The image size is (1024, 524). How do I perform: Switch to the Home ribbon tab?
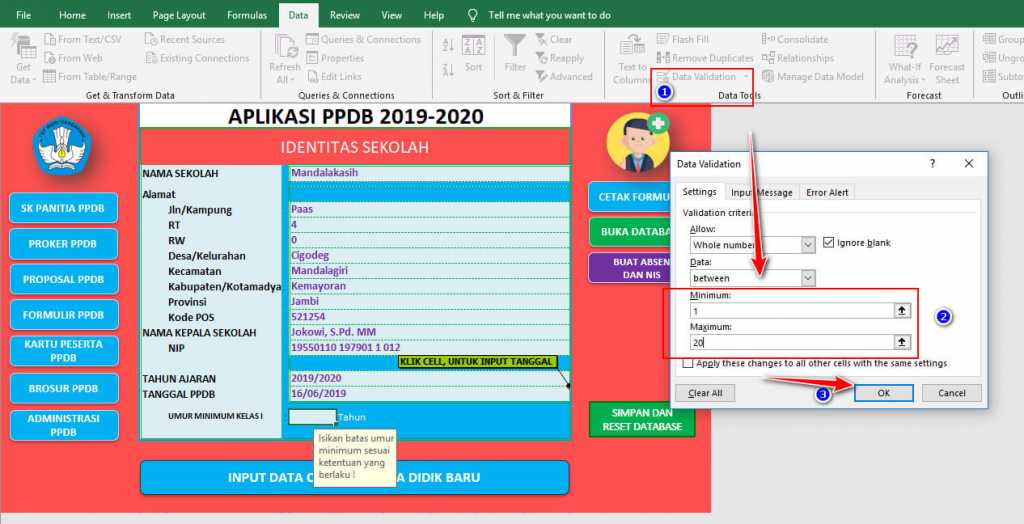72,15
